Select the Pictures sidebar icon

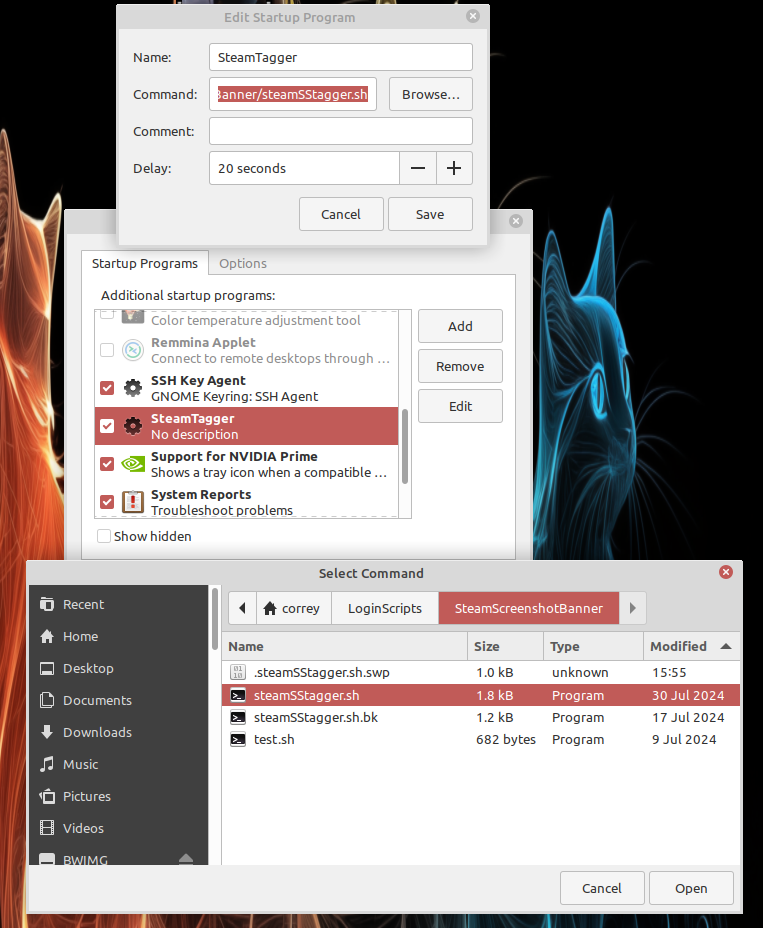pyautogui.click(x=47, y=796)
